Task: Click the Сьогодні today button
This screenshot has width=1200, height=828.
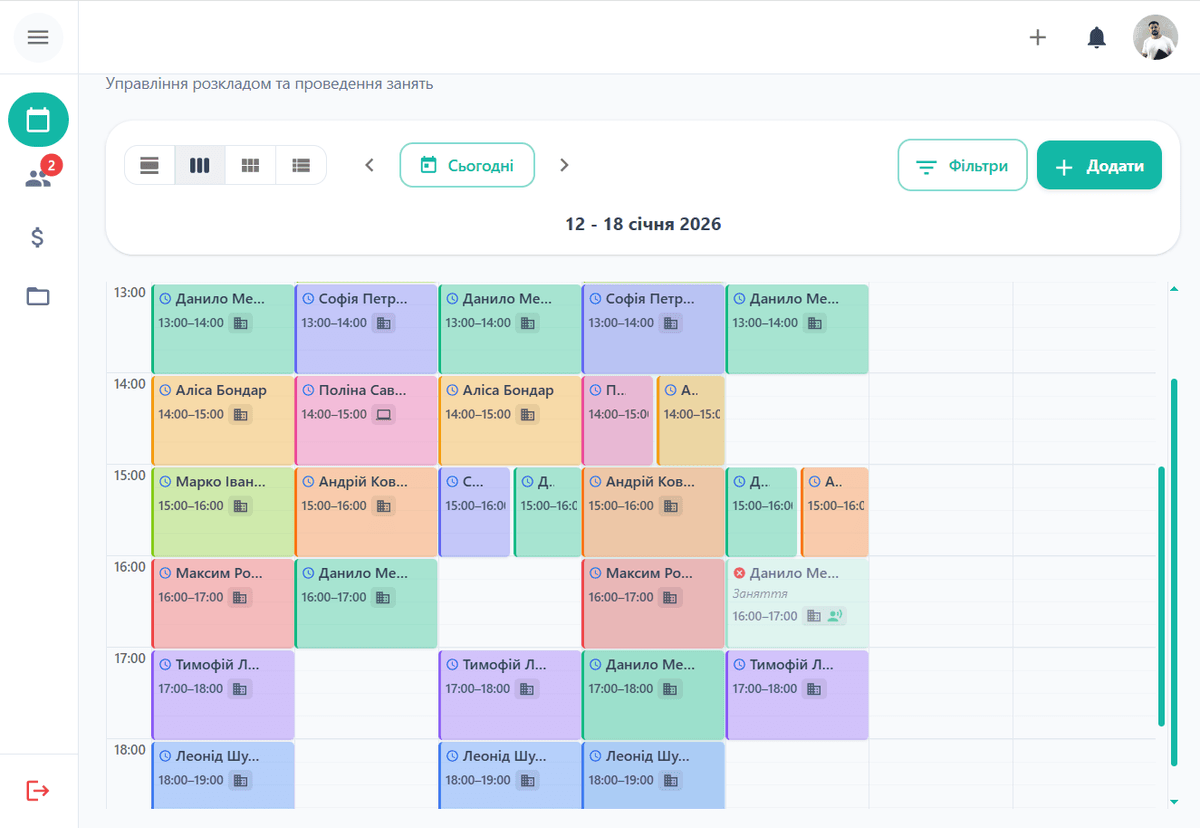Action: 467,166
